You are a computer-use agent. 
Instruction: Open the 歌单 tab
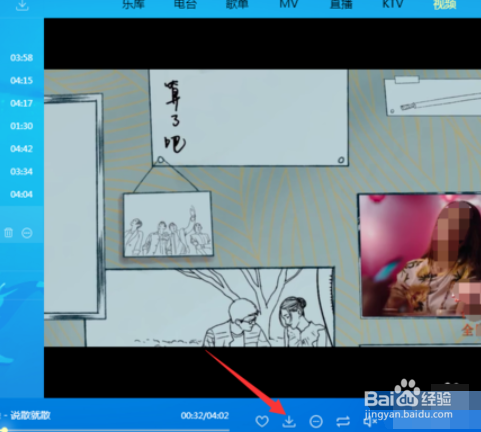coord(237,4)
